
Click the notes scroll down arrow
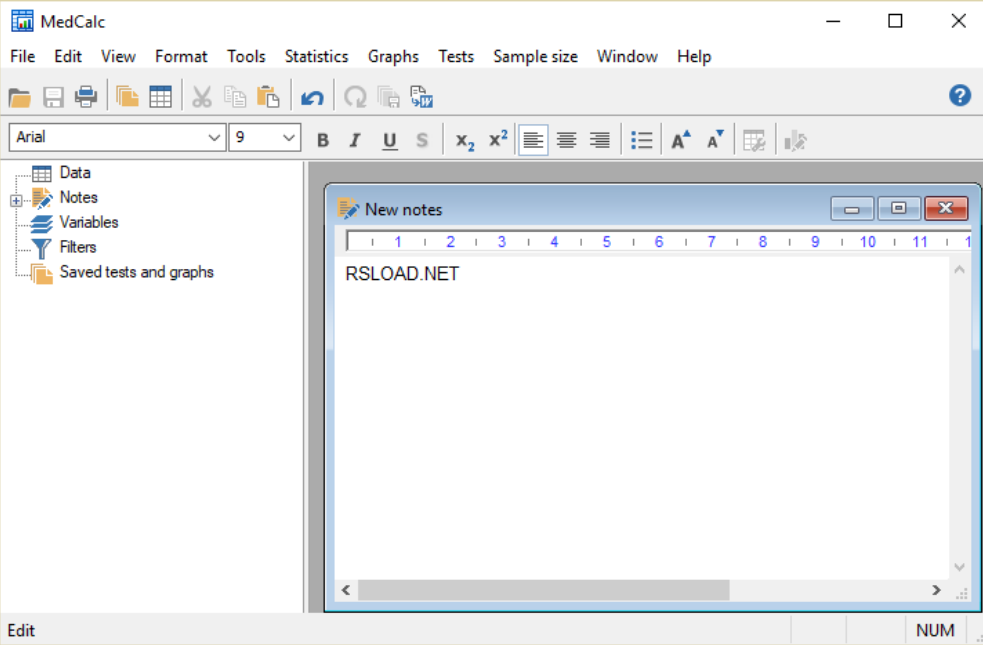(959, 567)
